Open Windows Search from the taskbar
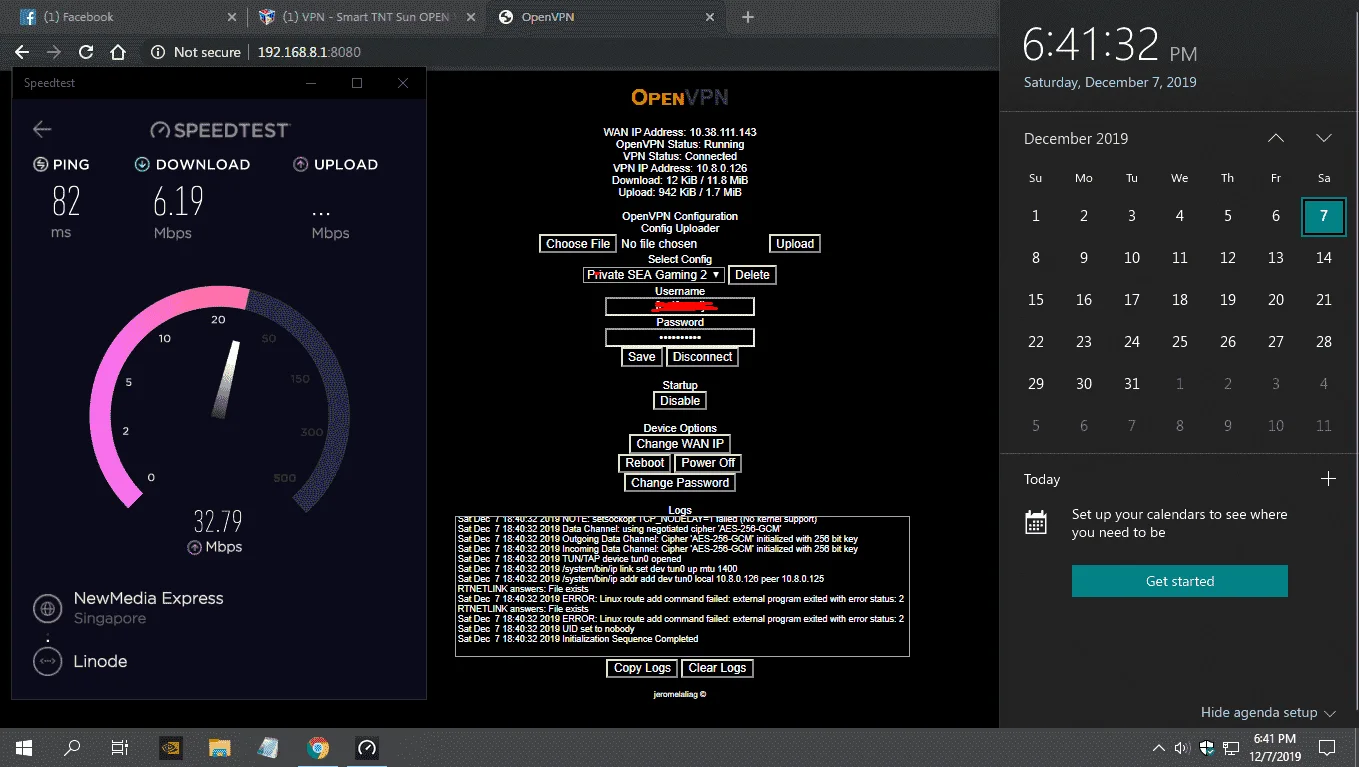Image resolution: width=1359 pixels, height=767 pixels. [x=72, y=747]
